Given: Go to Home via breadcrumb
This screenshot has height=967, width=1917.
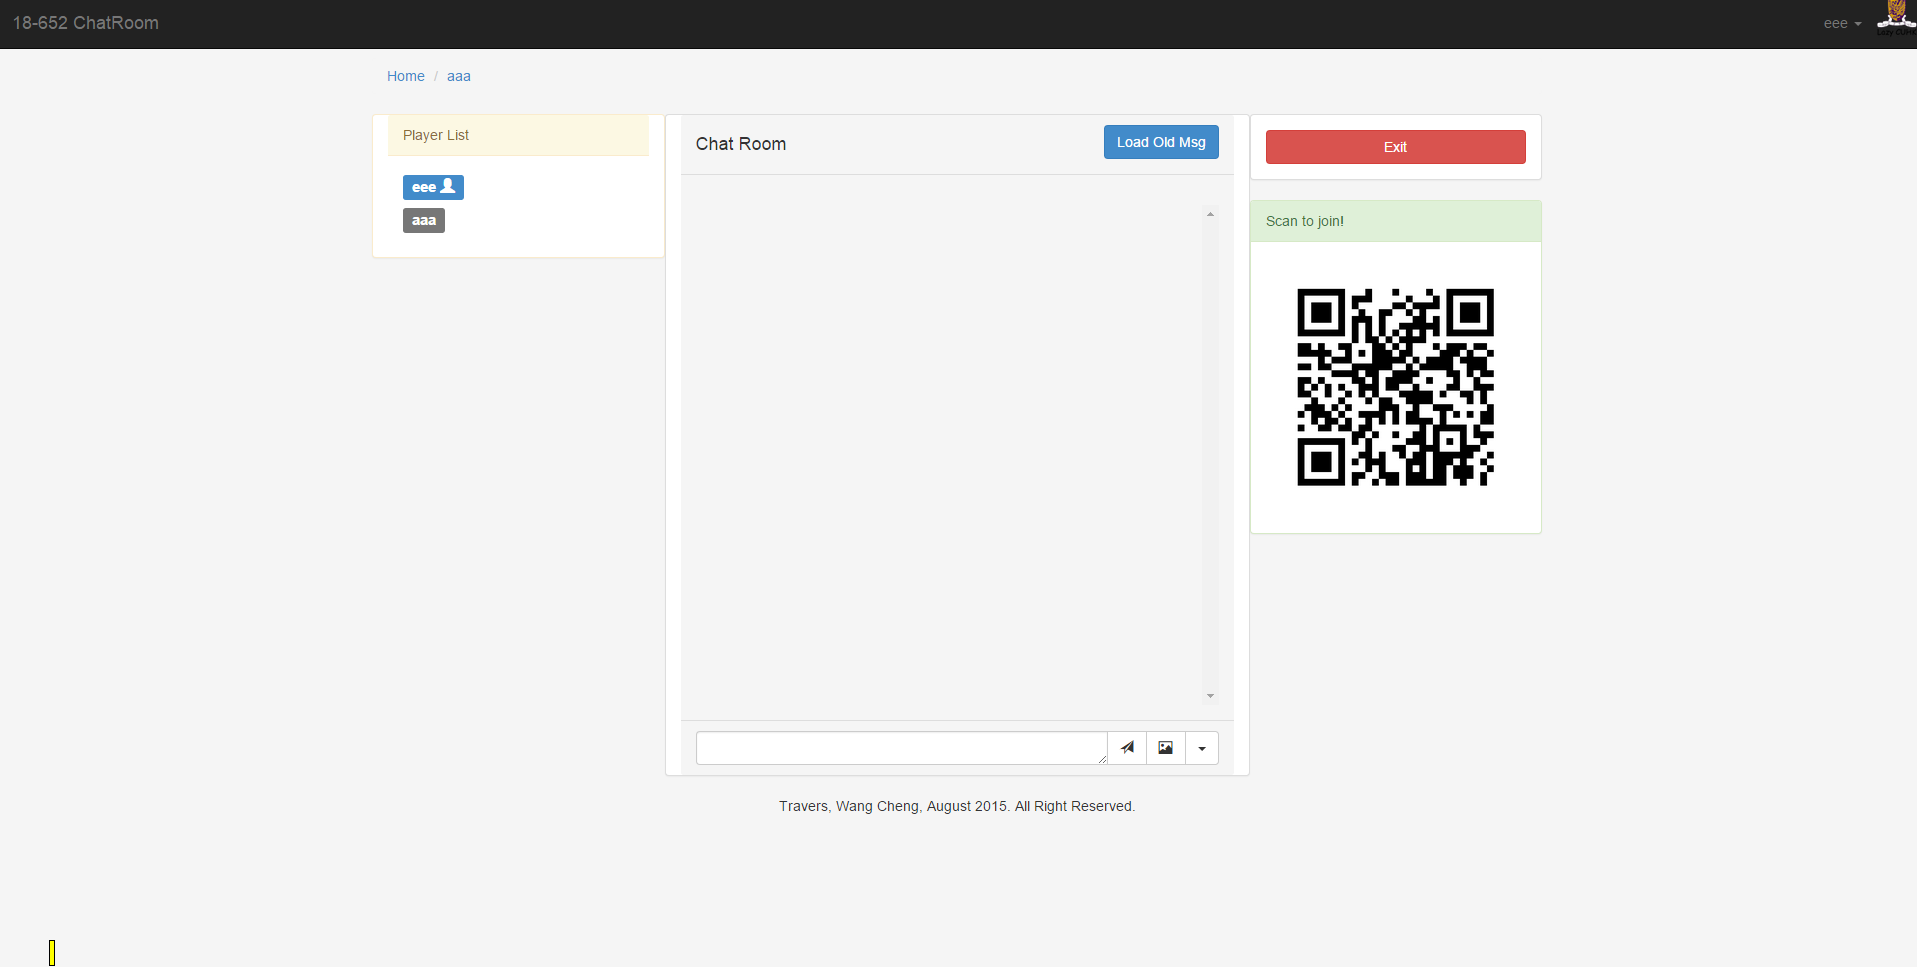Looking at the screenshot, I should [x=406, y=76].
